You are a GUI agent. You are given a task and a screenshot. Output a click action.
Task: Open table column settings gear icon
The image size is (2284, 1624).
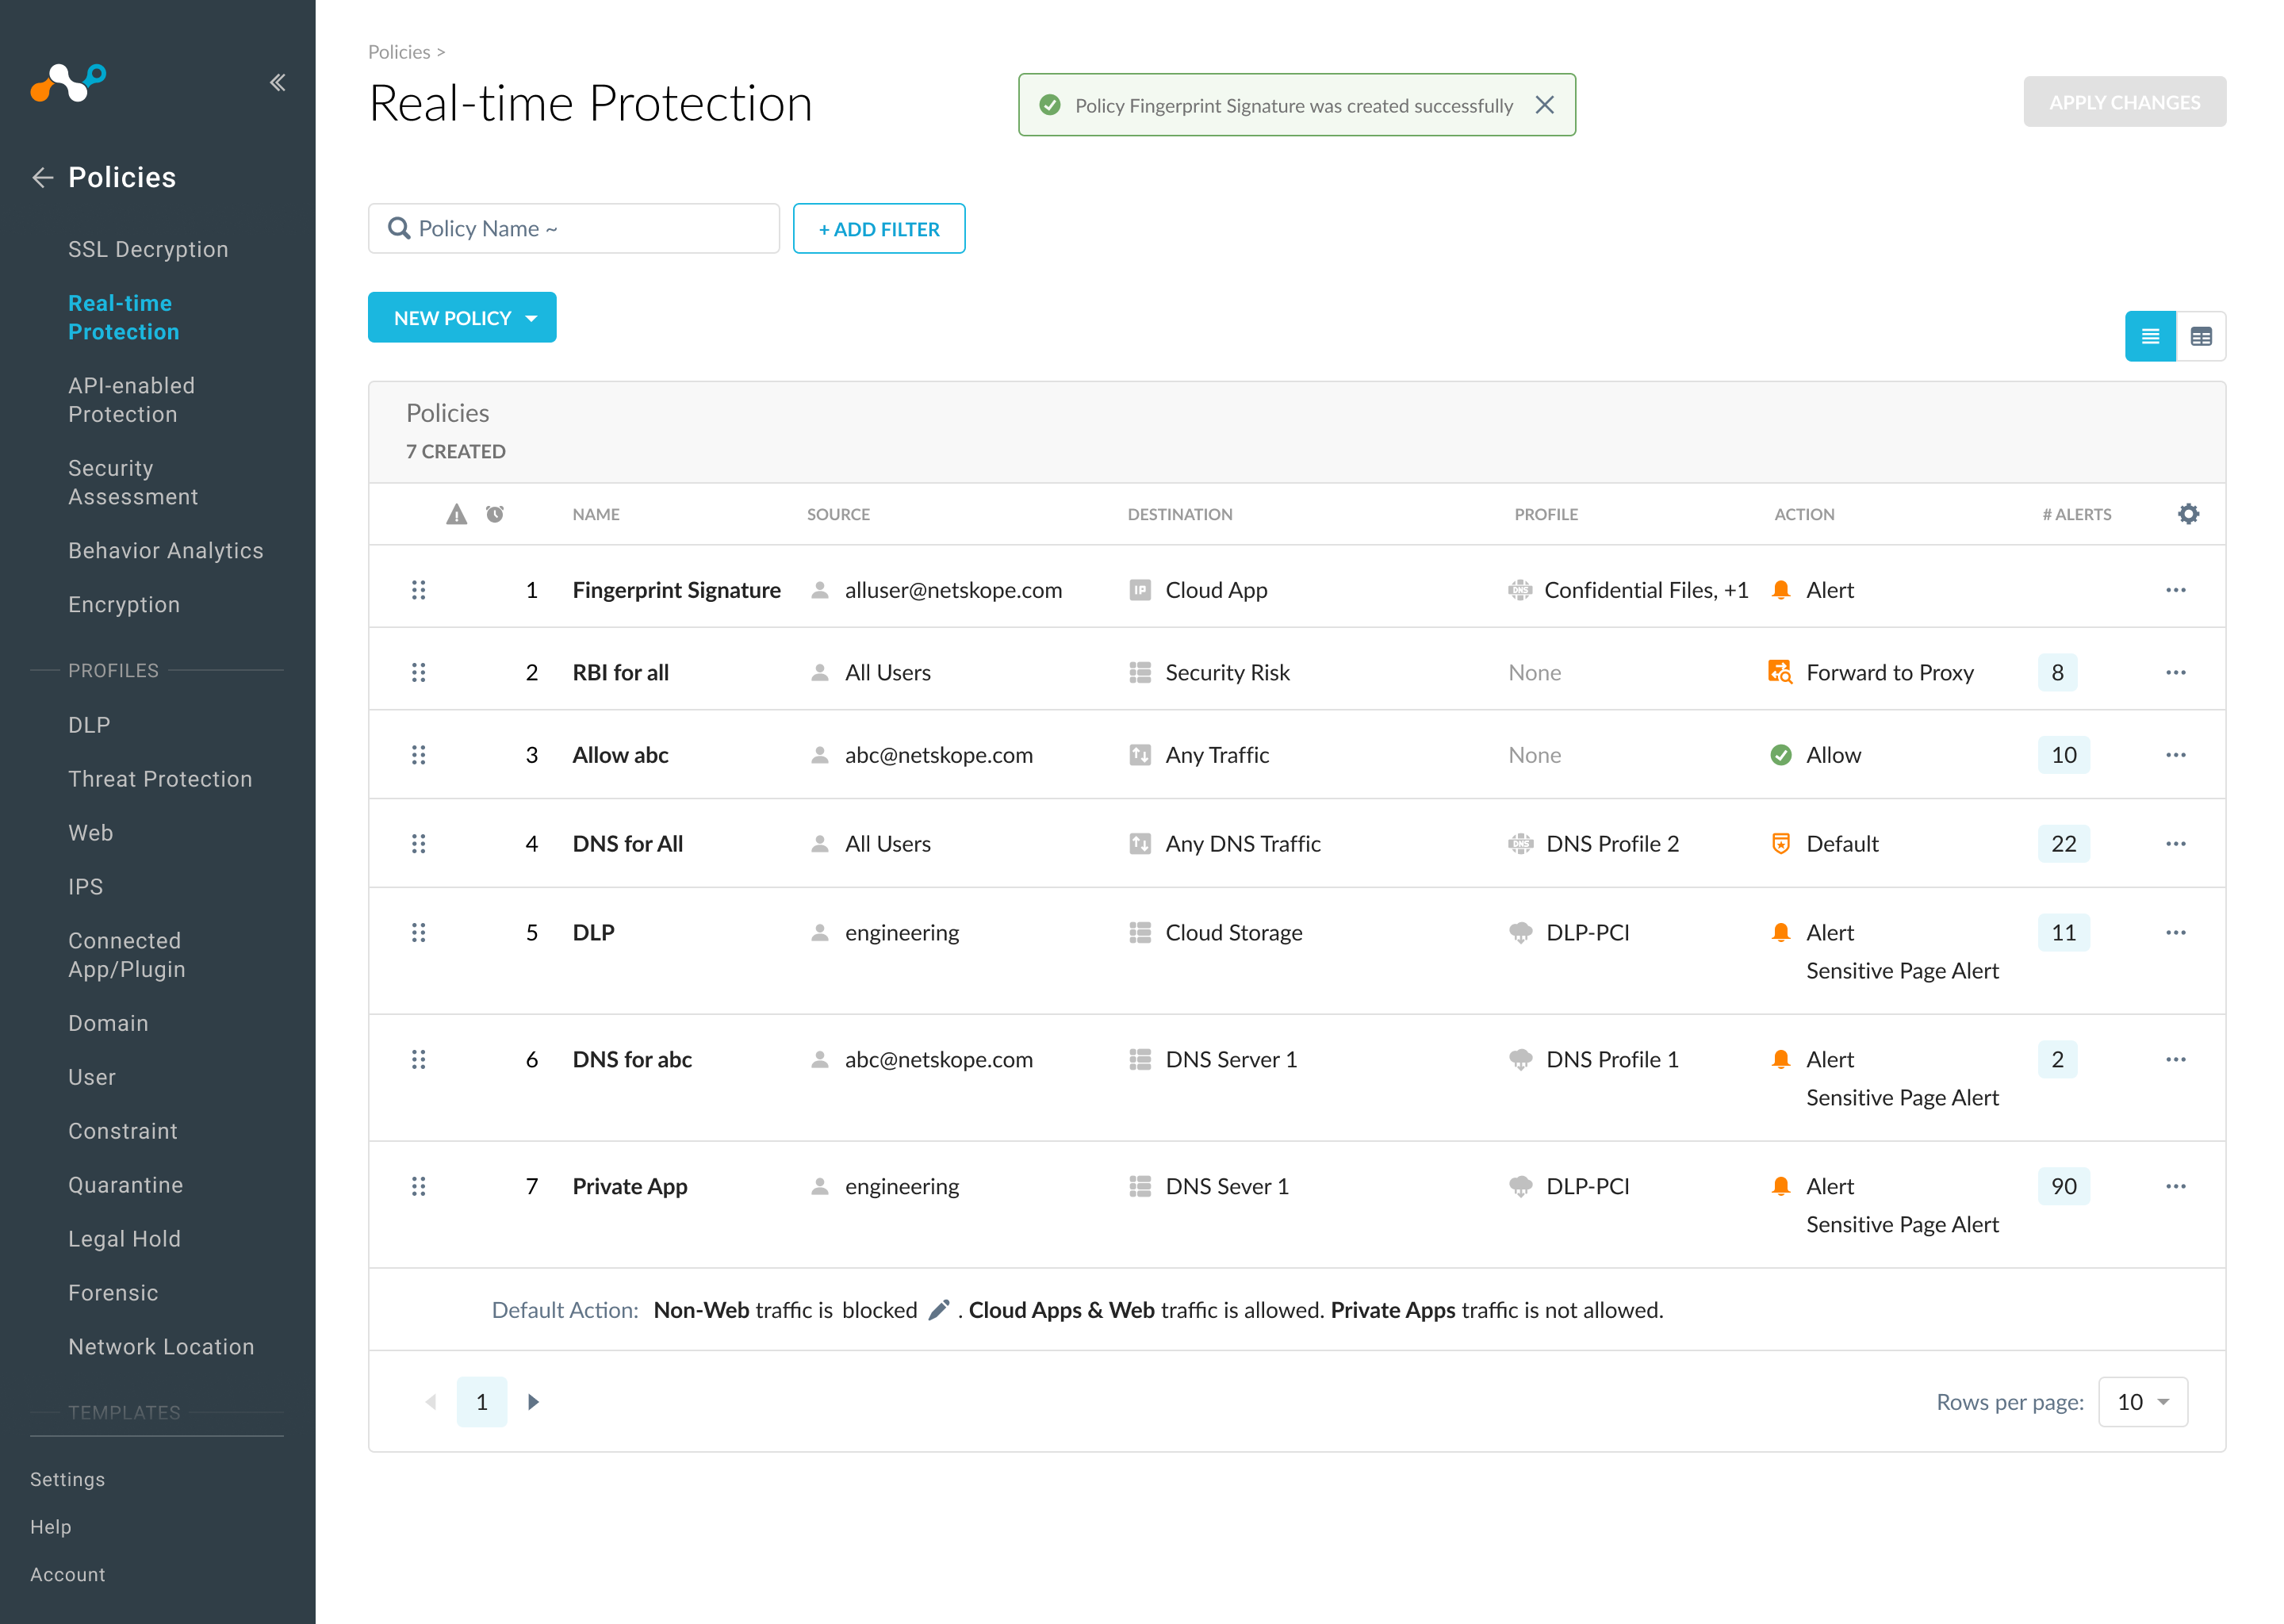coord(2188,514)
